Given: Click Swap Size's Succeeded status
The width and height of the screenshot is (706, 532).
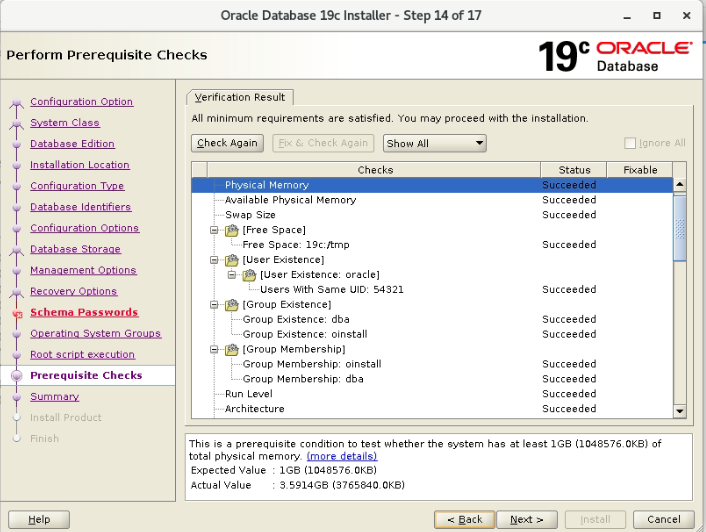Looking at the screenshot, I should 569,215.
